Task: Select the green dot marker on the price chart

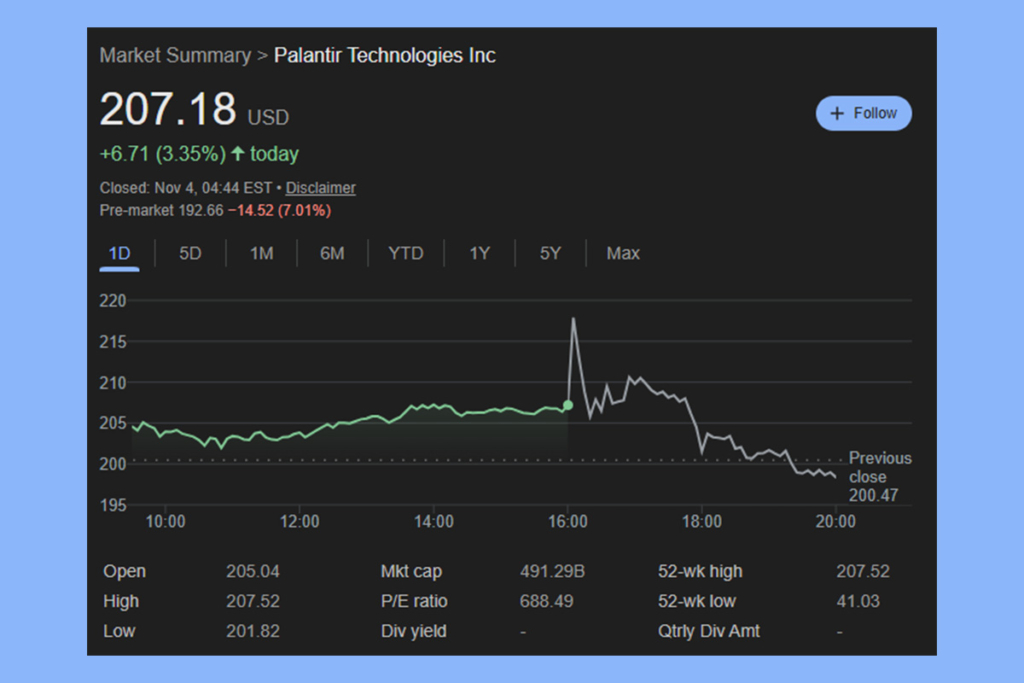Action: coord(567,405)
